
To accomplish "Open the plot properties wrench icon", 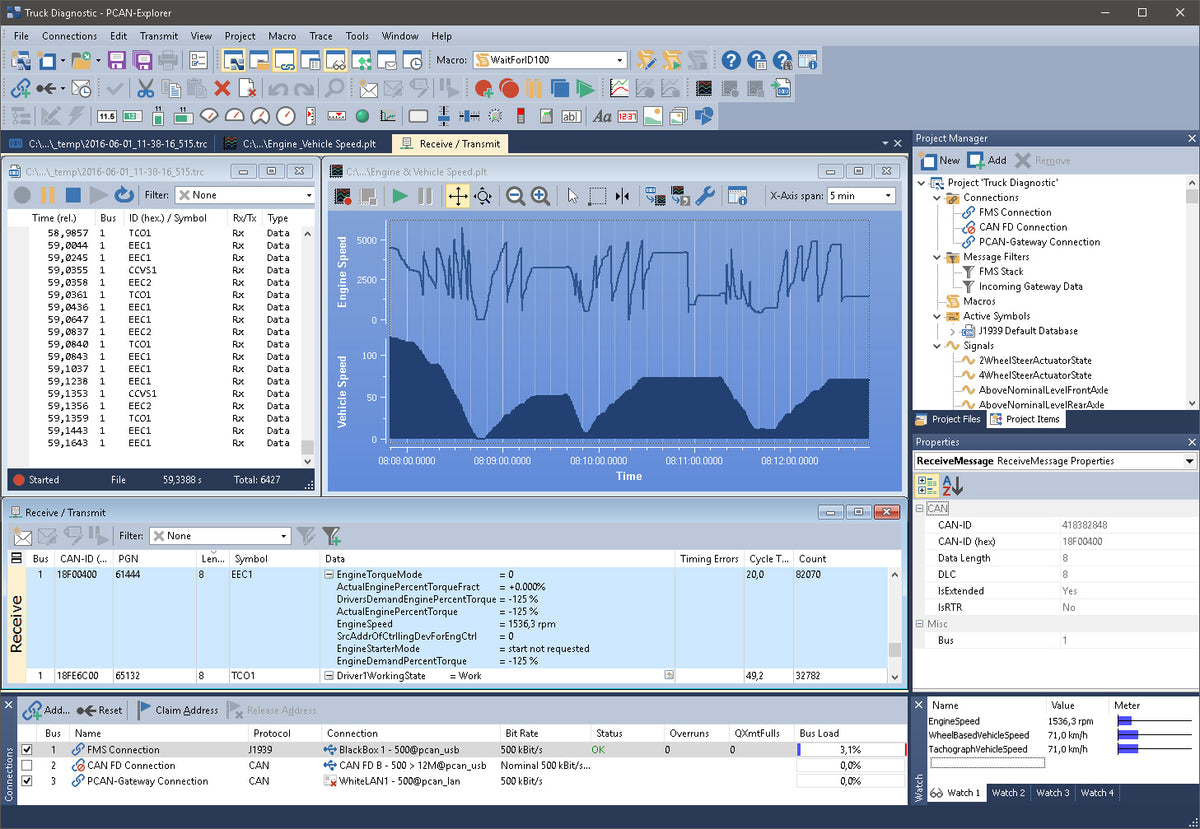I will click(x=704, y=196).
